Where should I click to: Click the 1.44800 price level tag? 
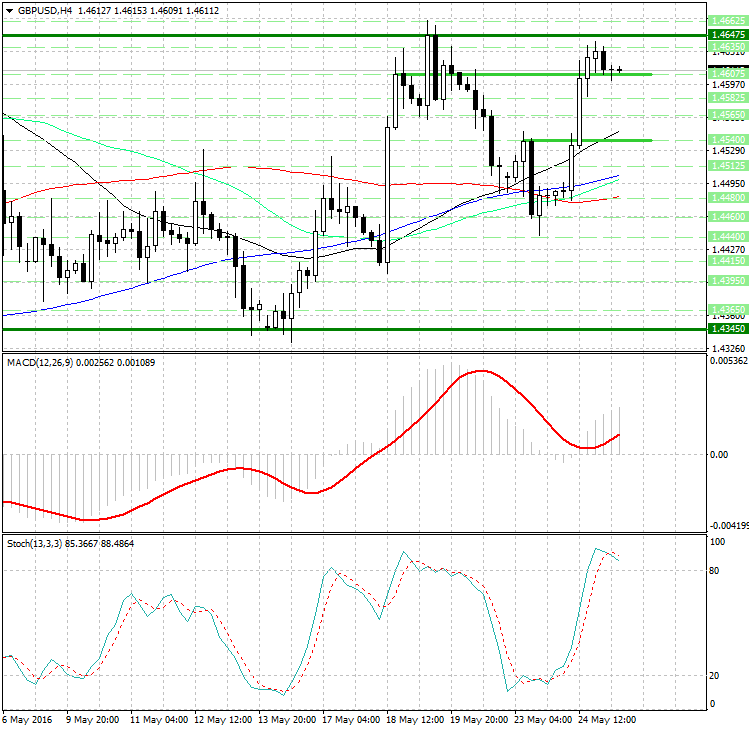tap(725, 198)
